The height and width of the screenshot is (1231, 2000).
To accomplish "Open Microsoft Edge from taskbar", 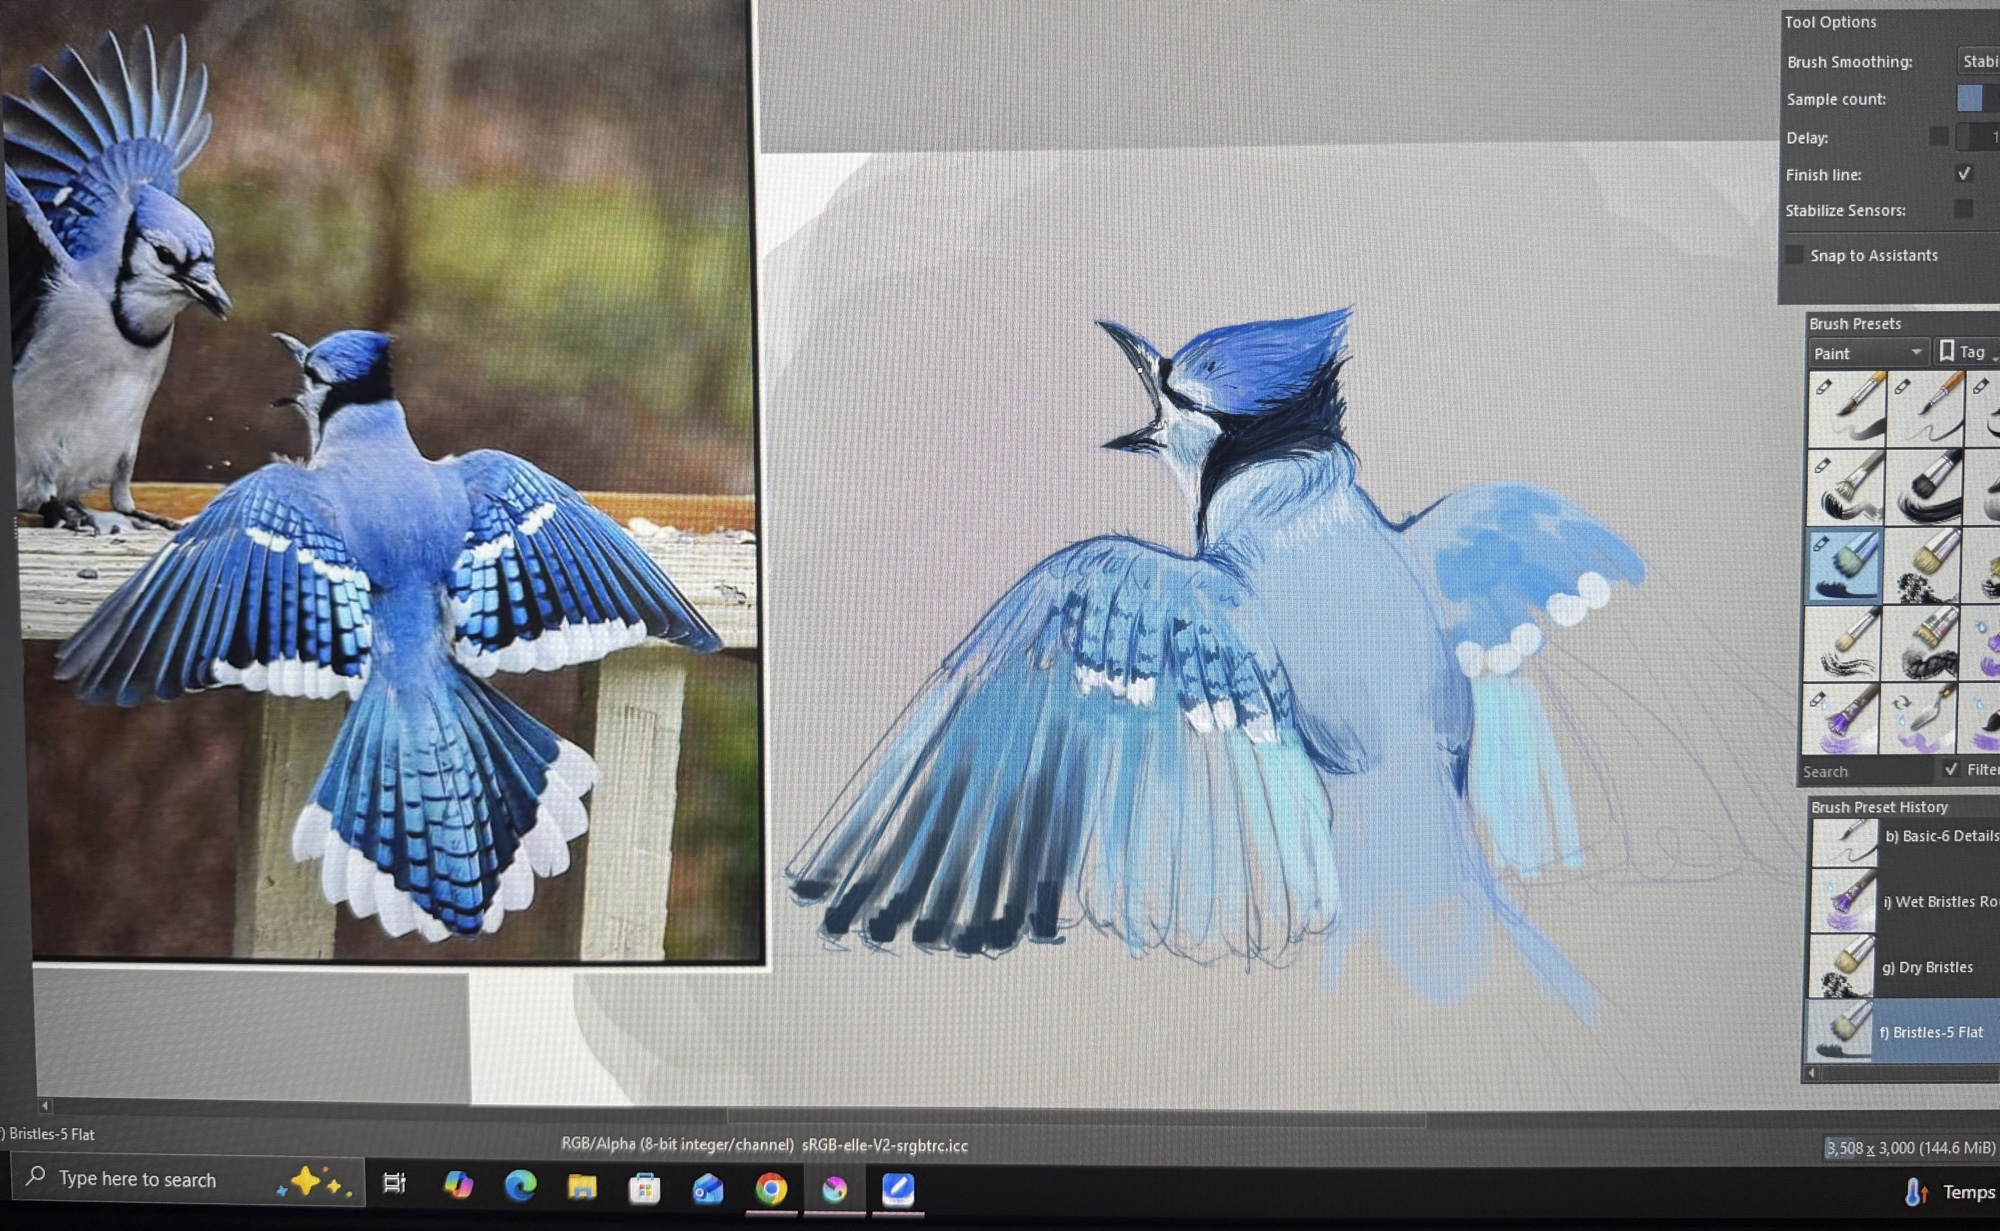I will [520, 1187].
